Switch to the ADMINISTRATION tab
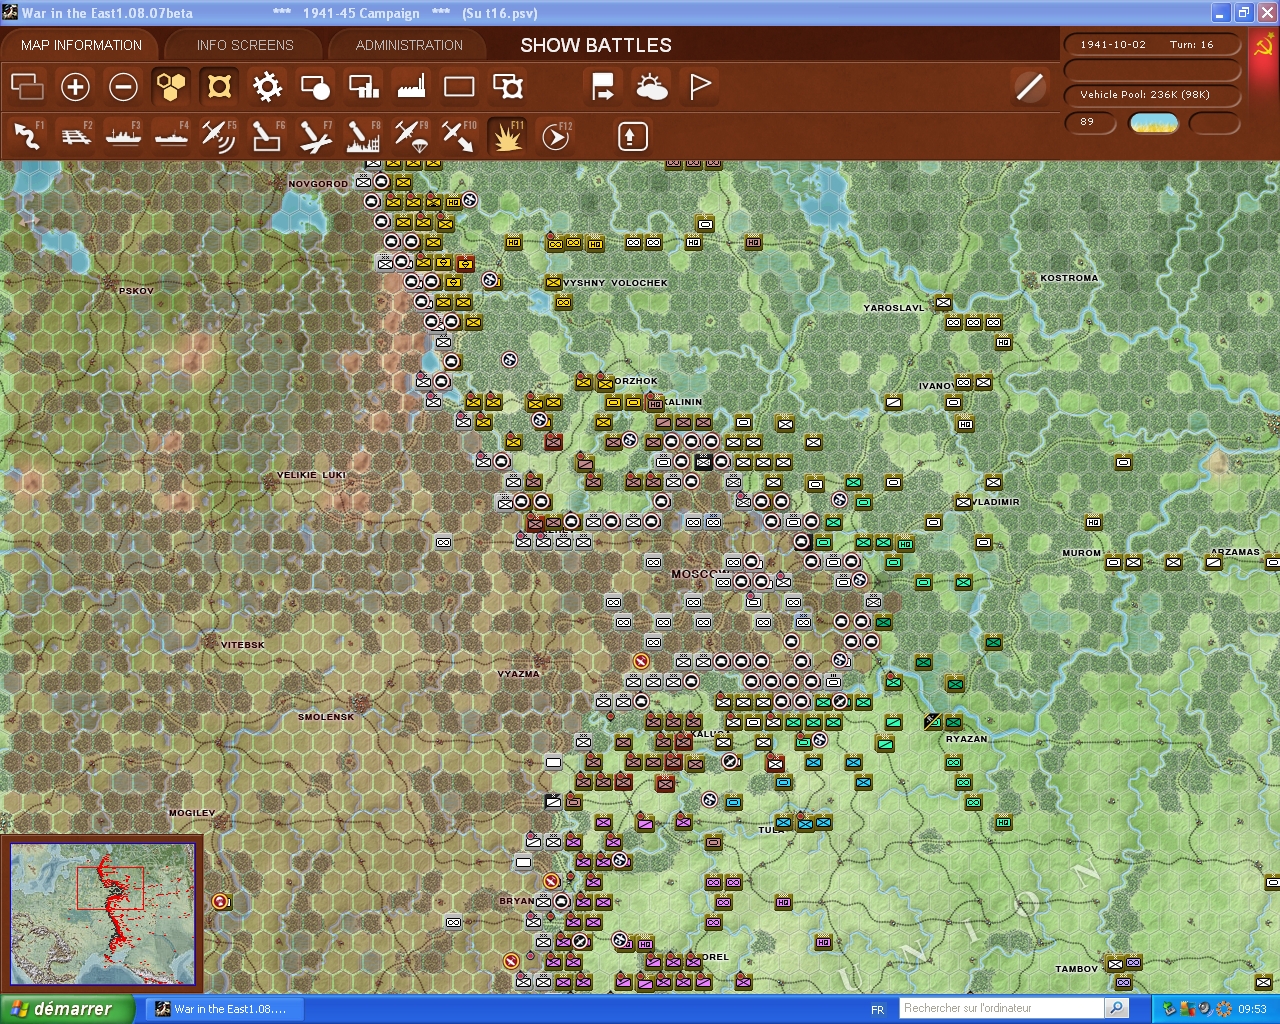This screenshot has width=1280, height=1024. [409, 45]
